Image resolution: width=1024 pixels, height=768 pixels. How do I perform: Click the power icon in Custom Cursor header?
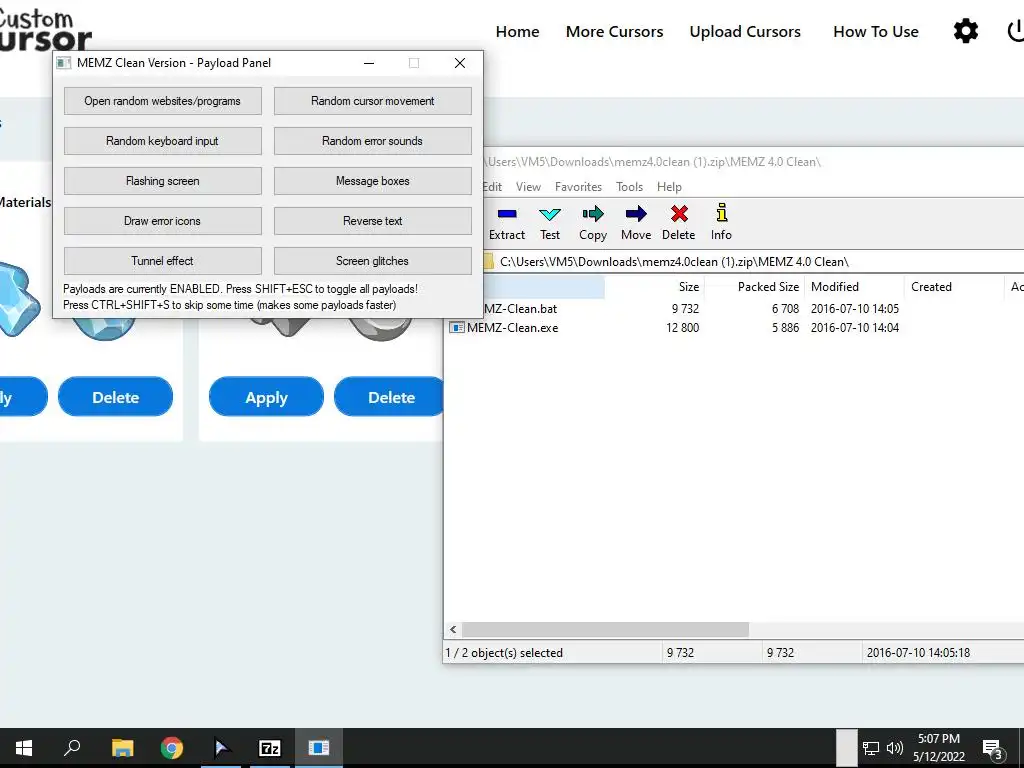point(1016,31)
